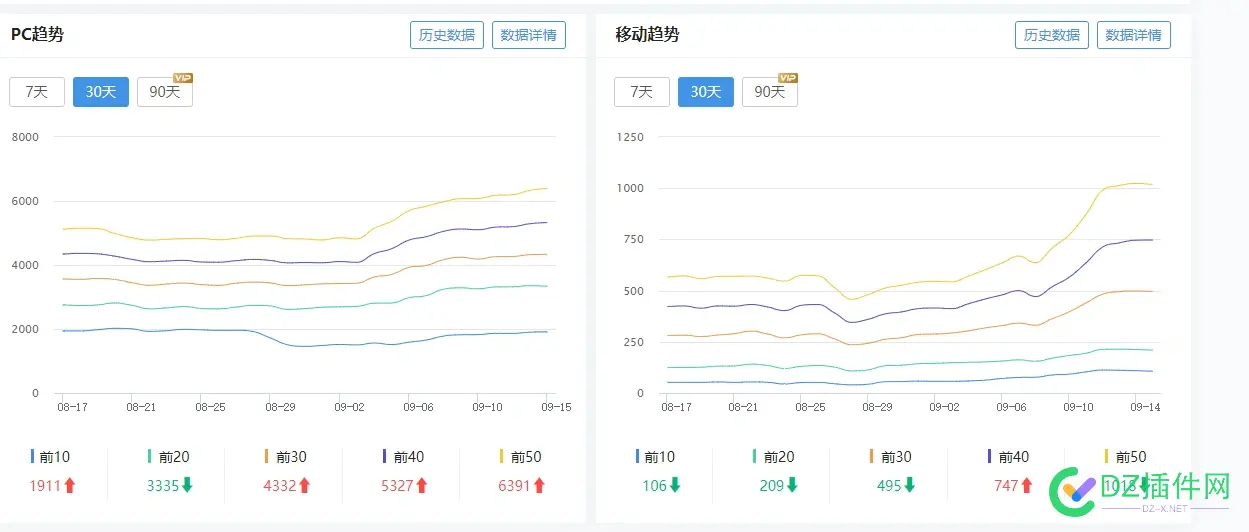
Task: Click green down arrow beside mobile 前10 value 106
Action: coord(675,486)
